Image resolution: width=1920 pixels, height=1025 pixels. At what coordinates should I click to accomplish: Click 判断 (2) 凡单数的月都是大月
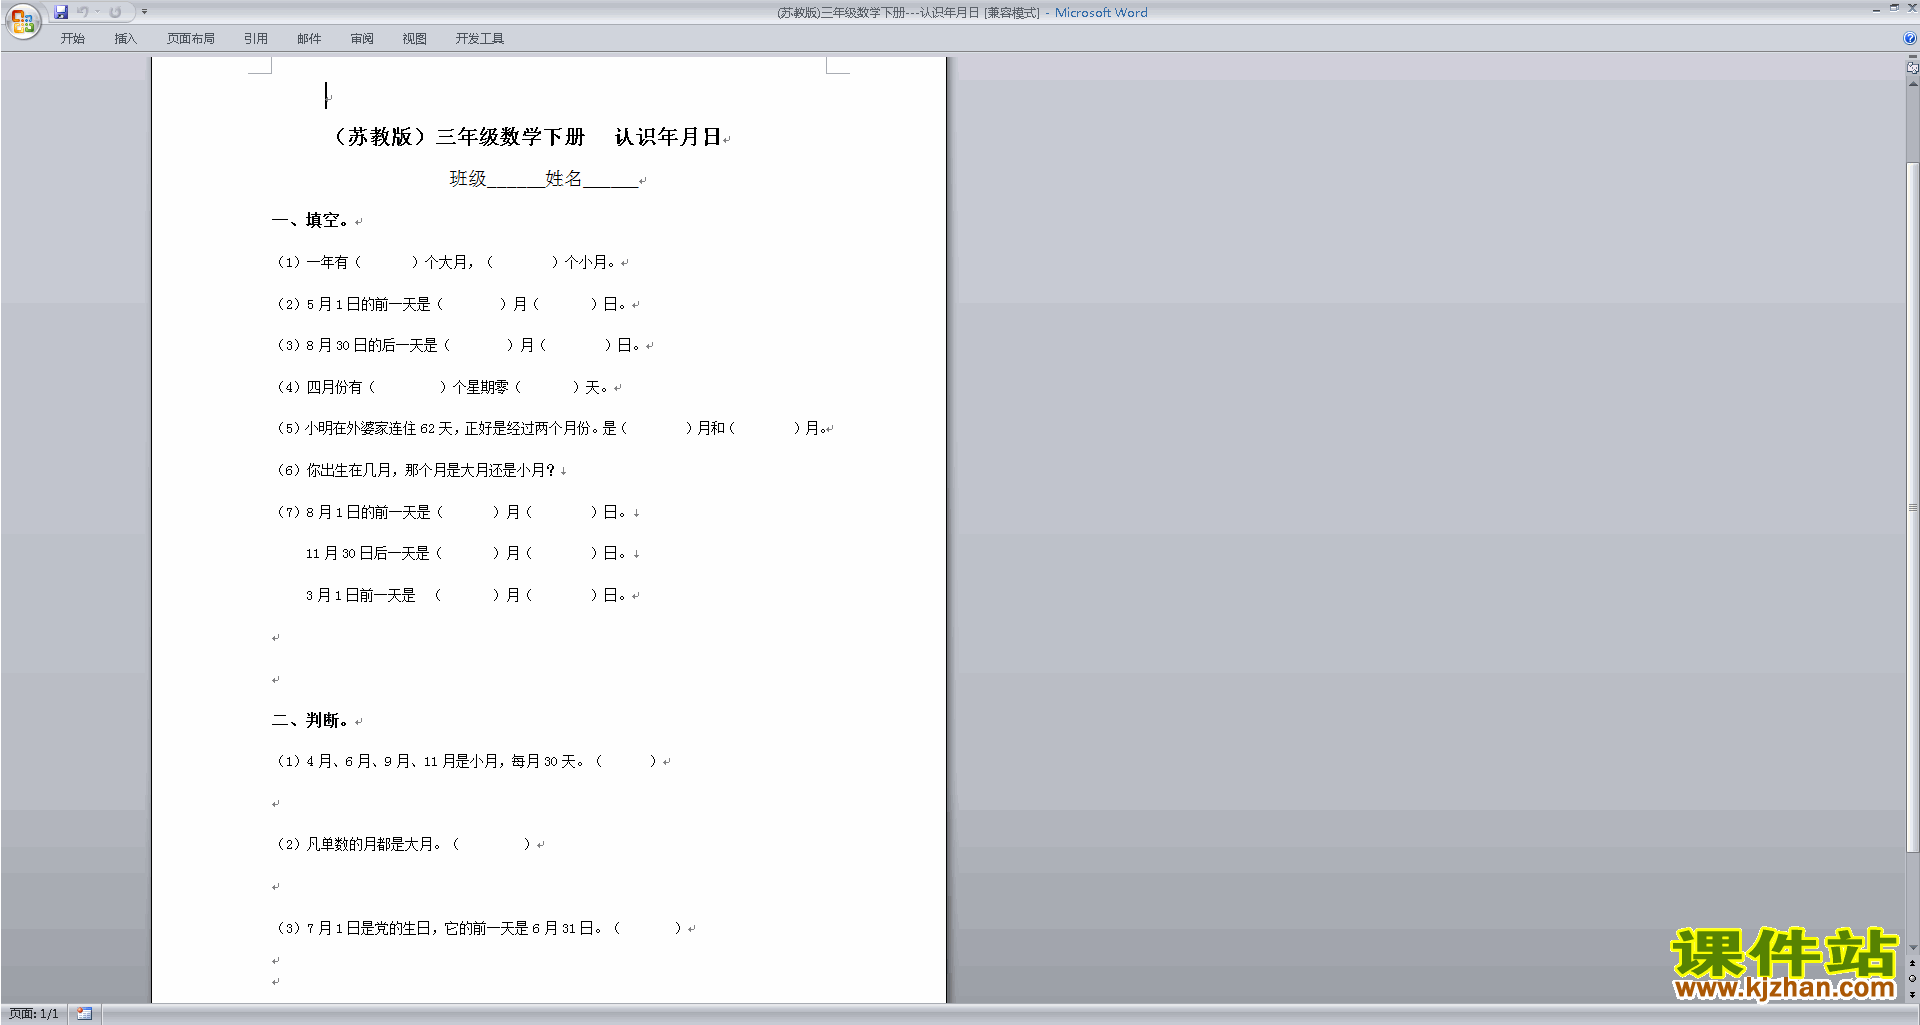point(403,844)
